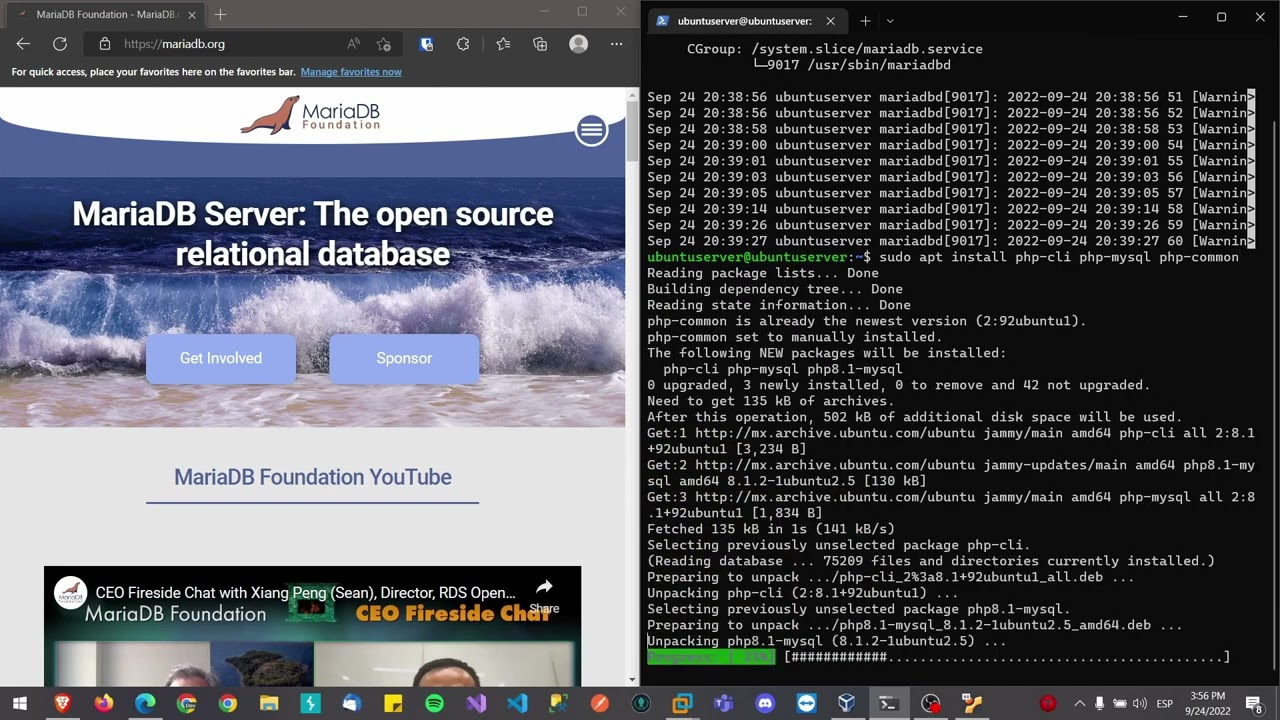The width and height of the screenshot is (1280, 720).
Task: Open Edge Collections icon
Action: click(x=540, y=44)
